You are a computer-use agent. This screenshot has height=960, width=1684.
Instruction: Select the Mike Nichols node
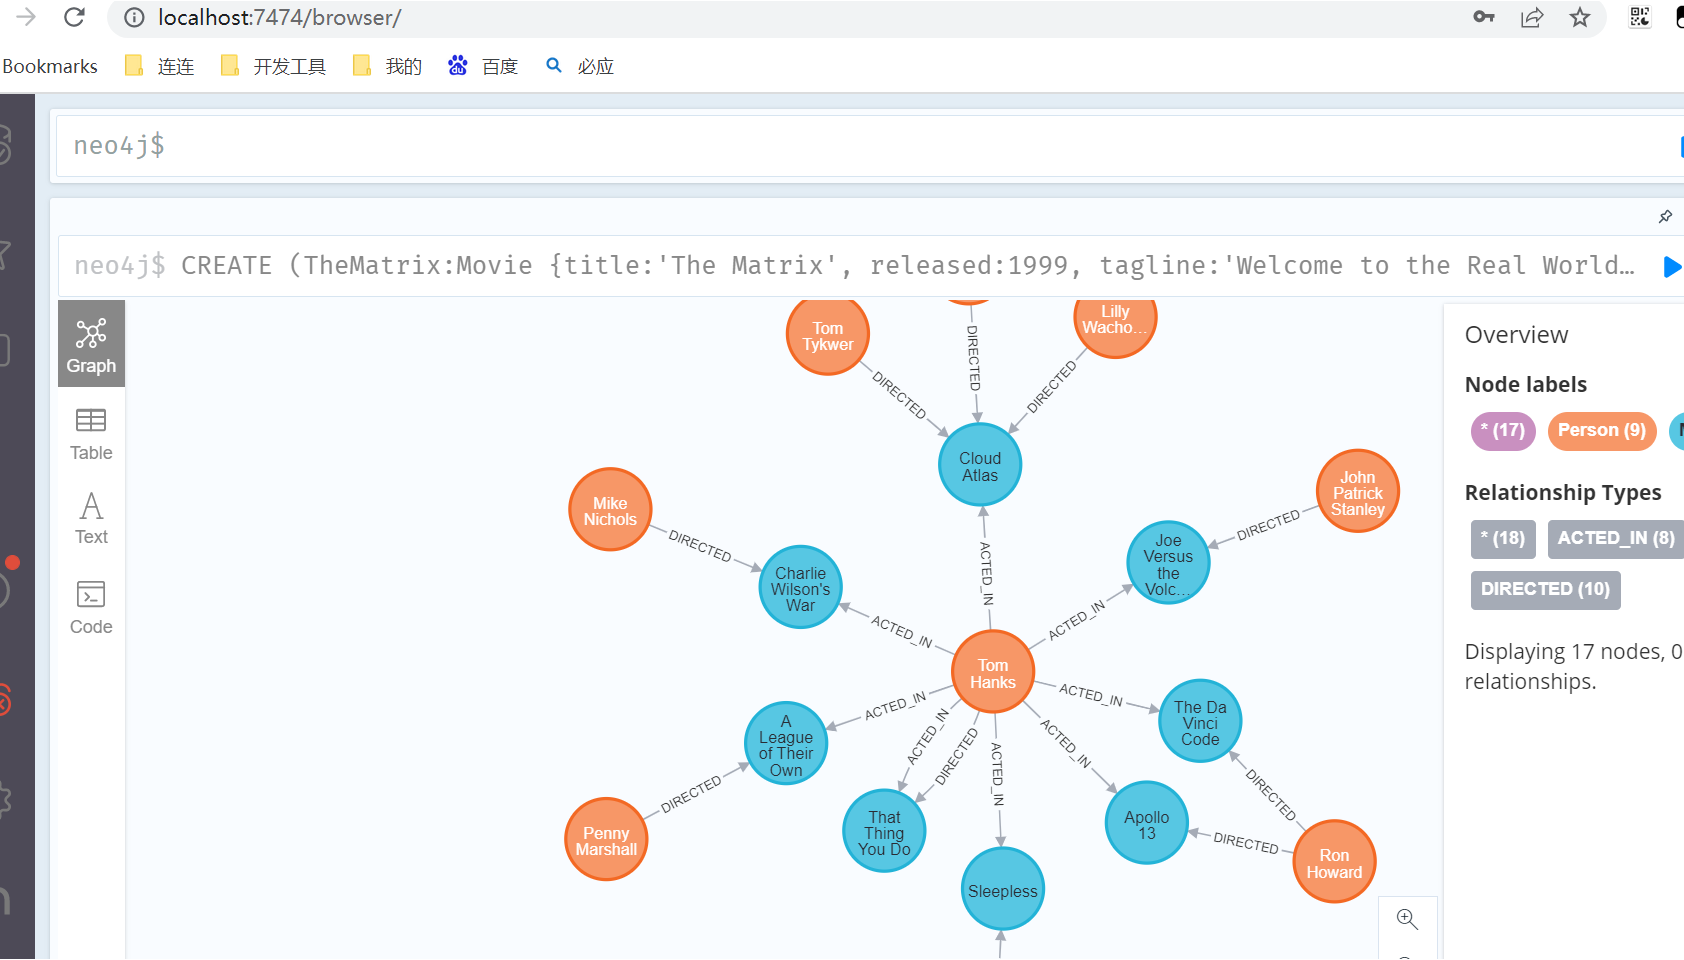(610, 510)
